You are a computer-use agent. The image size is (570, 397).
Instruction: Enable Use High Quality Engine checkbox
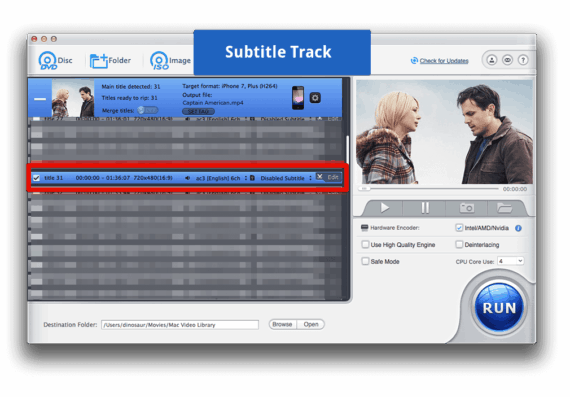click(x=365, y=244)
